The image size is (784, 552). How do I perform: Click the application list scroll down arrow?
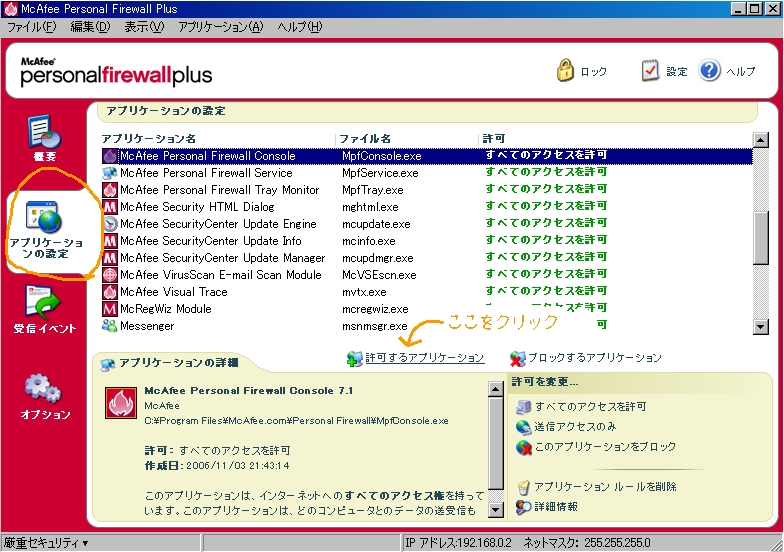[760, 326]
